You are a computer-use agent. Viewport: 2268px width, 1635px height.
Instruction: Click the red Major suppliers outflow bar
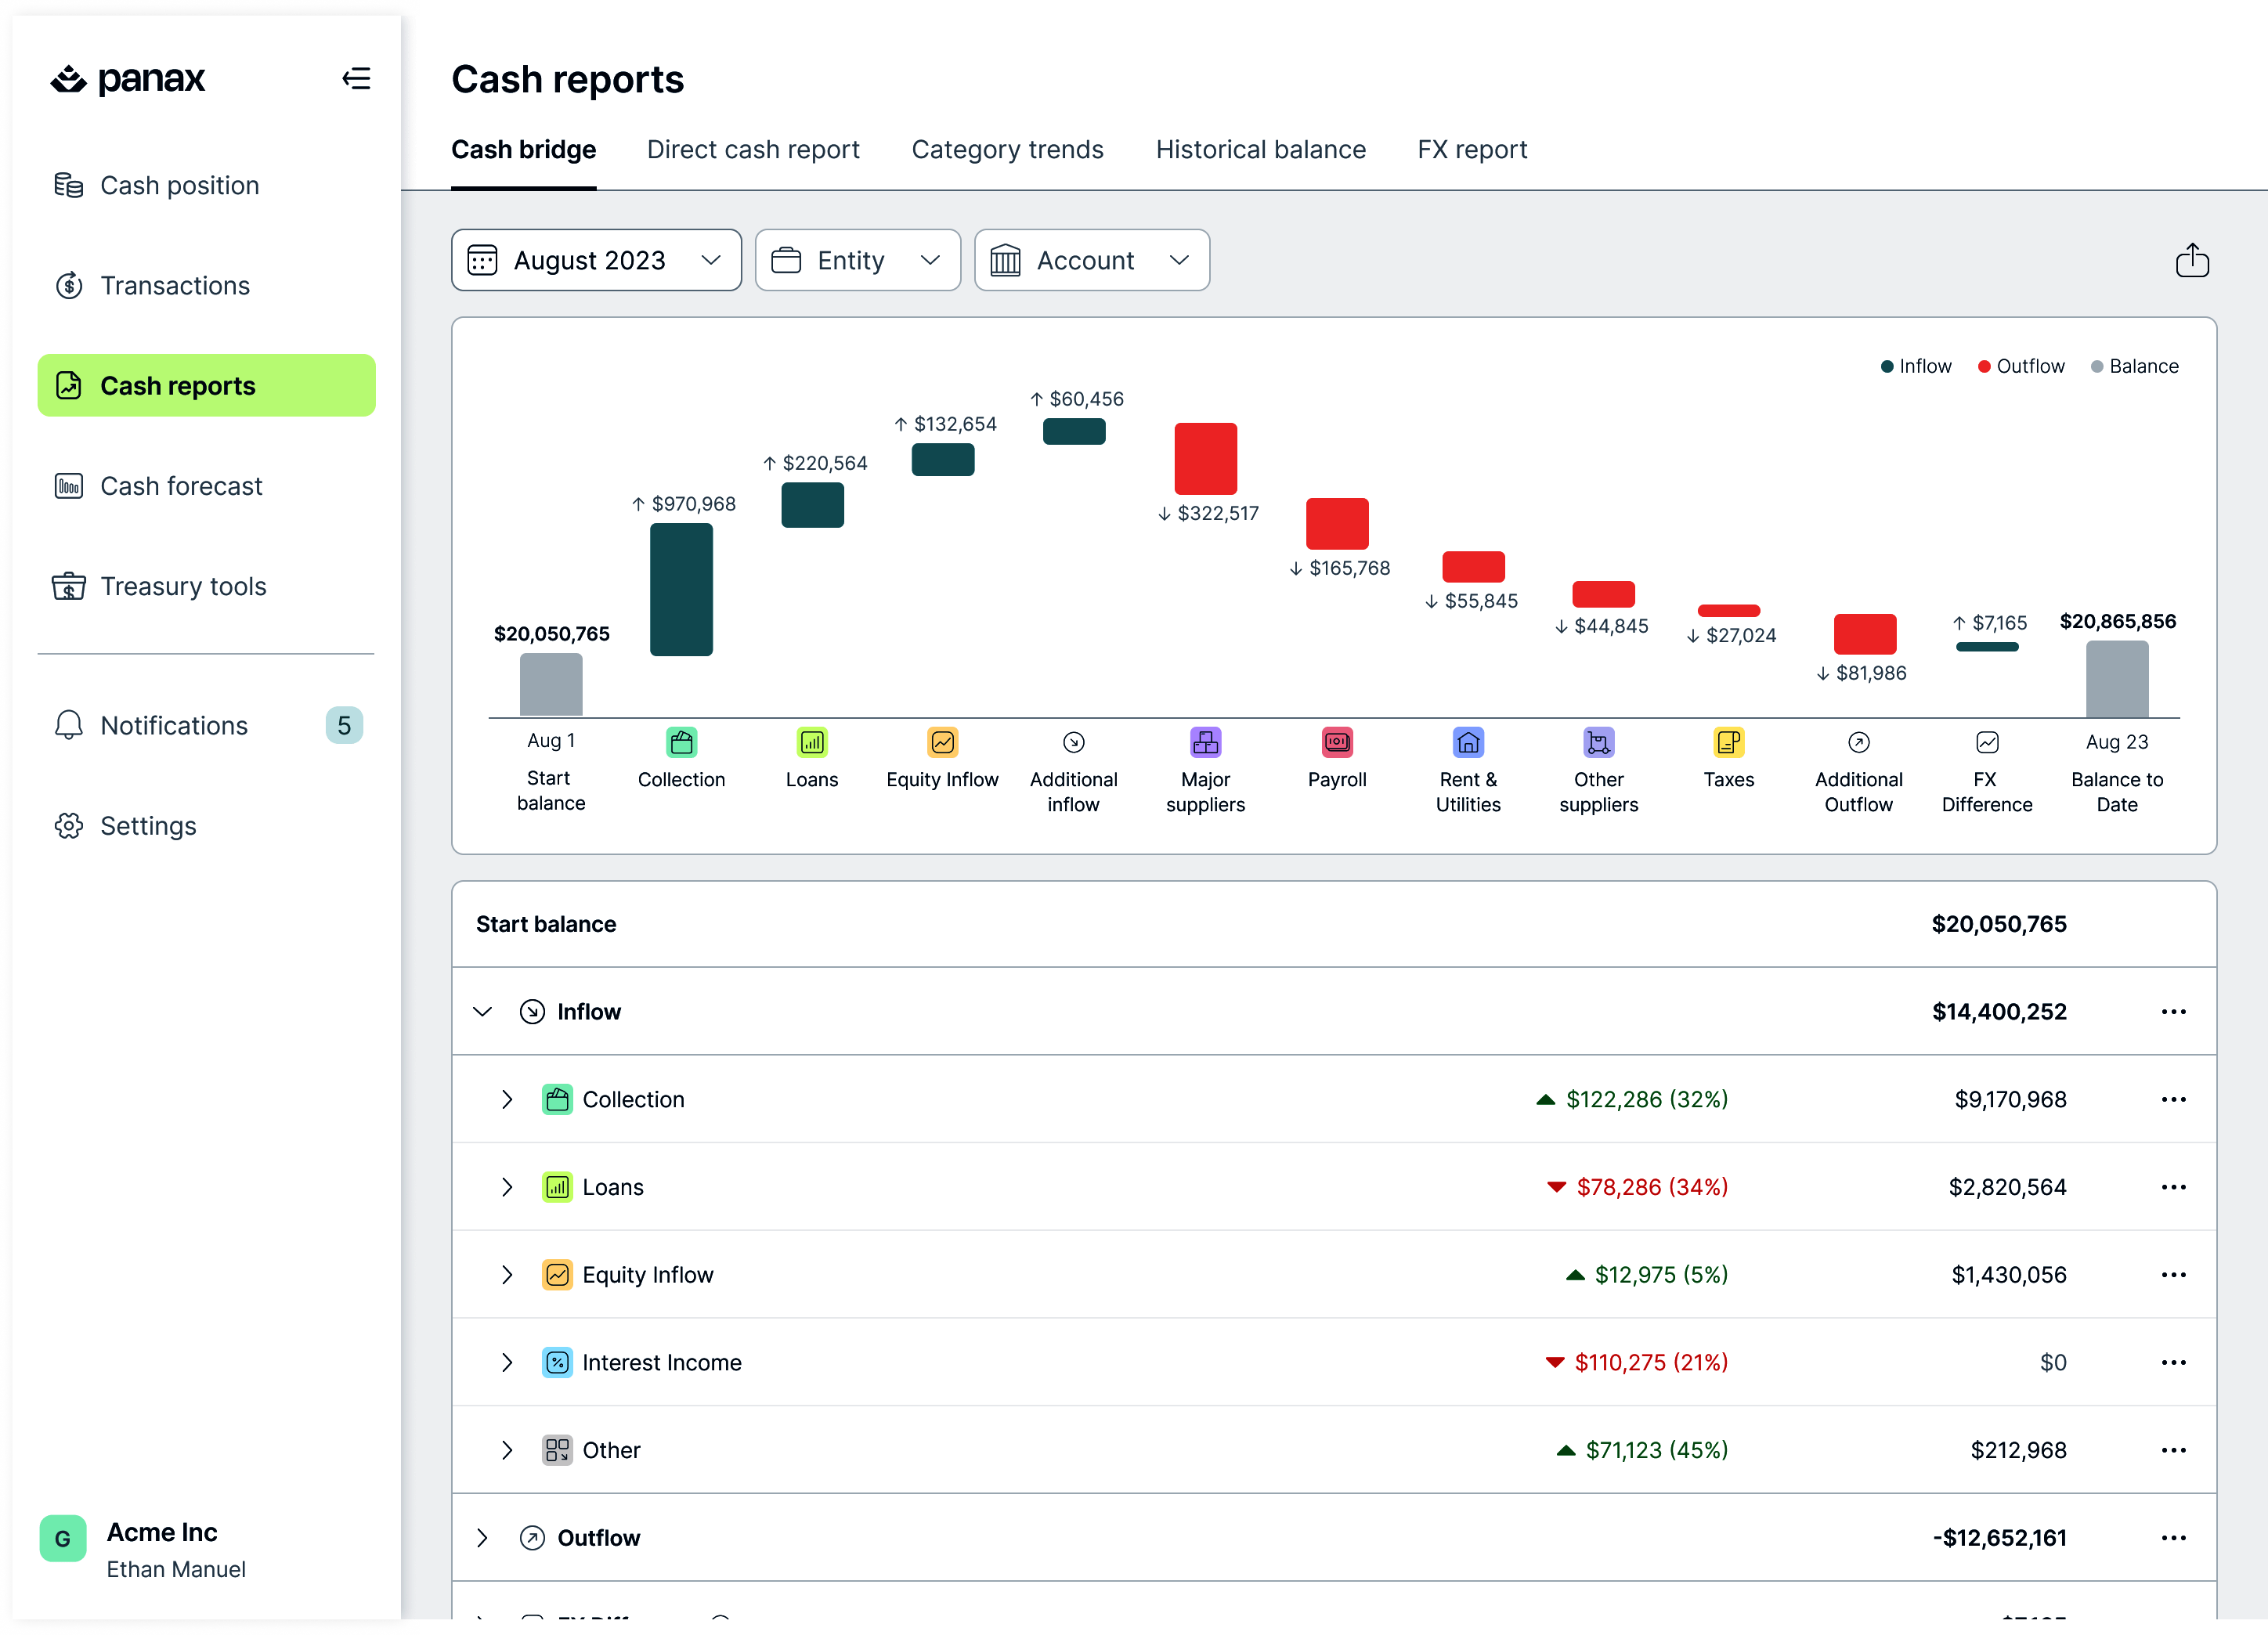(1205, 458)
